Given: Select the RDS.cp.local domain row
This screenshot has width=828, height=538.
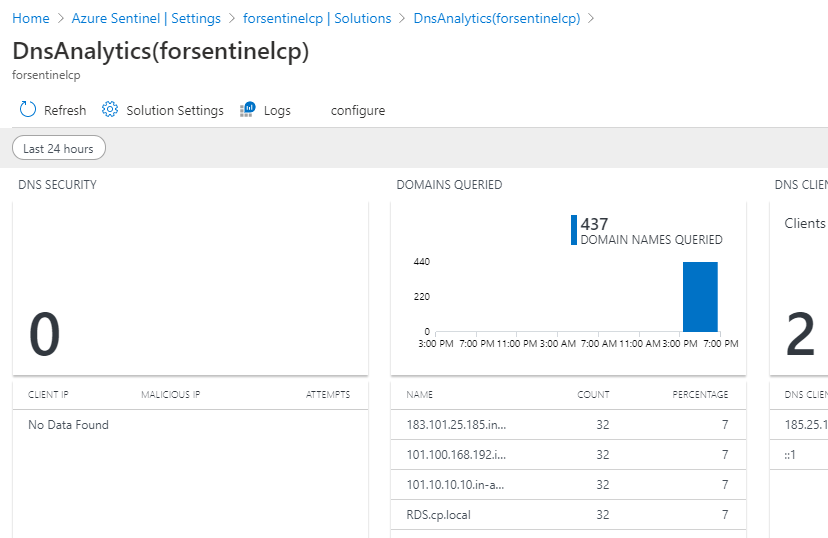Looking at the screenshot, I should [x=568, y=515].
